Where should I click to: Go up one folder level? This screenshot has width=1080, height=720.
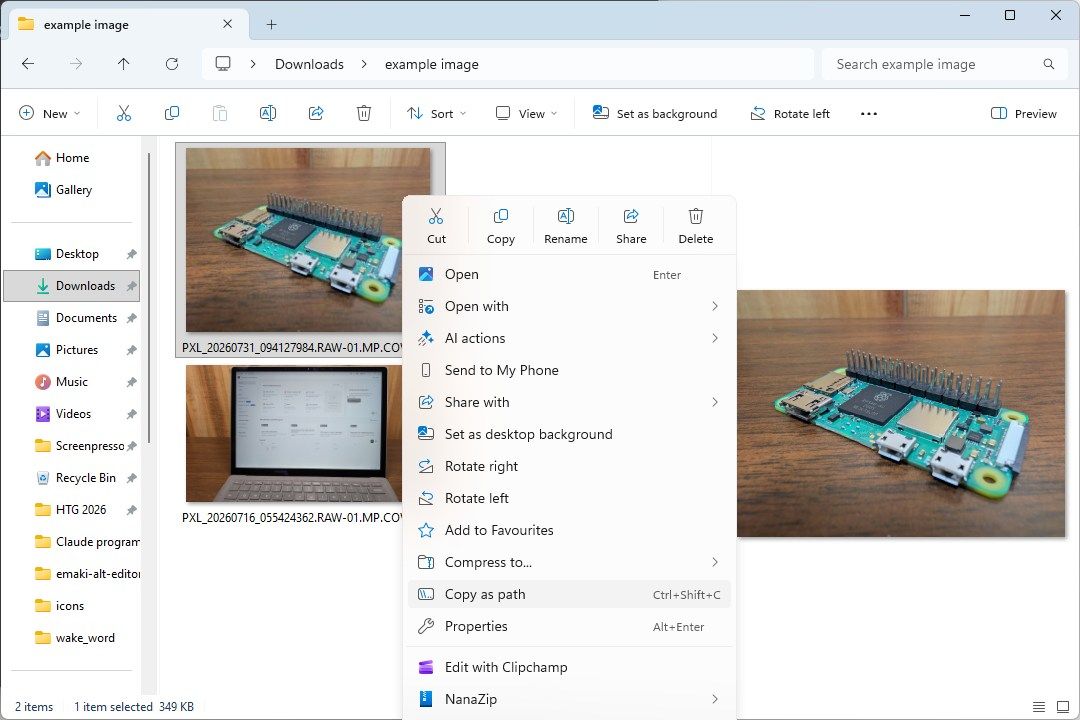pos(123,64)
